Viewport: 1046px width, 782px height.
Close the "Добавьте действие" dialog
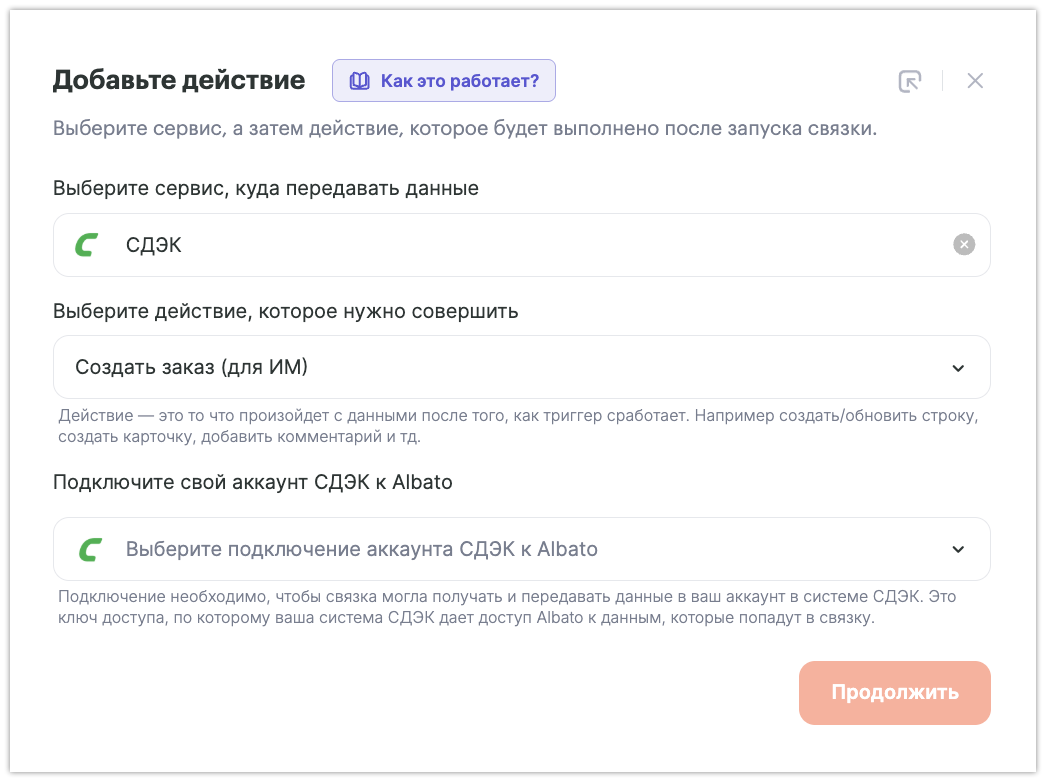coord(975,81)
